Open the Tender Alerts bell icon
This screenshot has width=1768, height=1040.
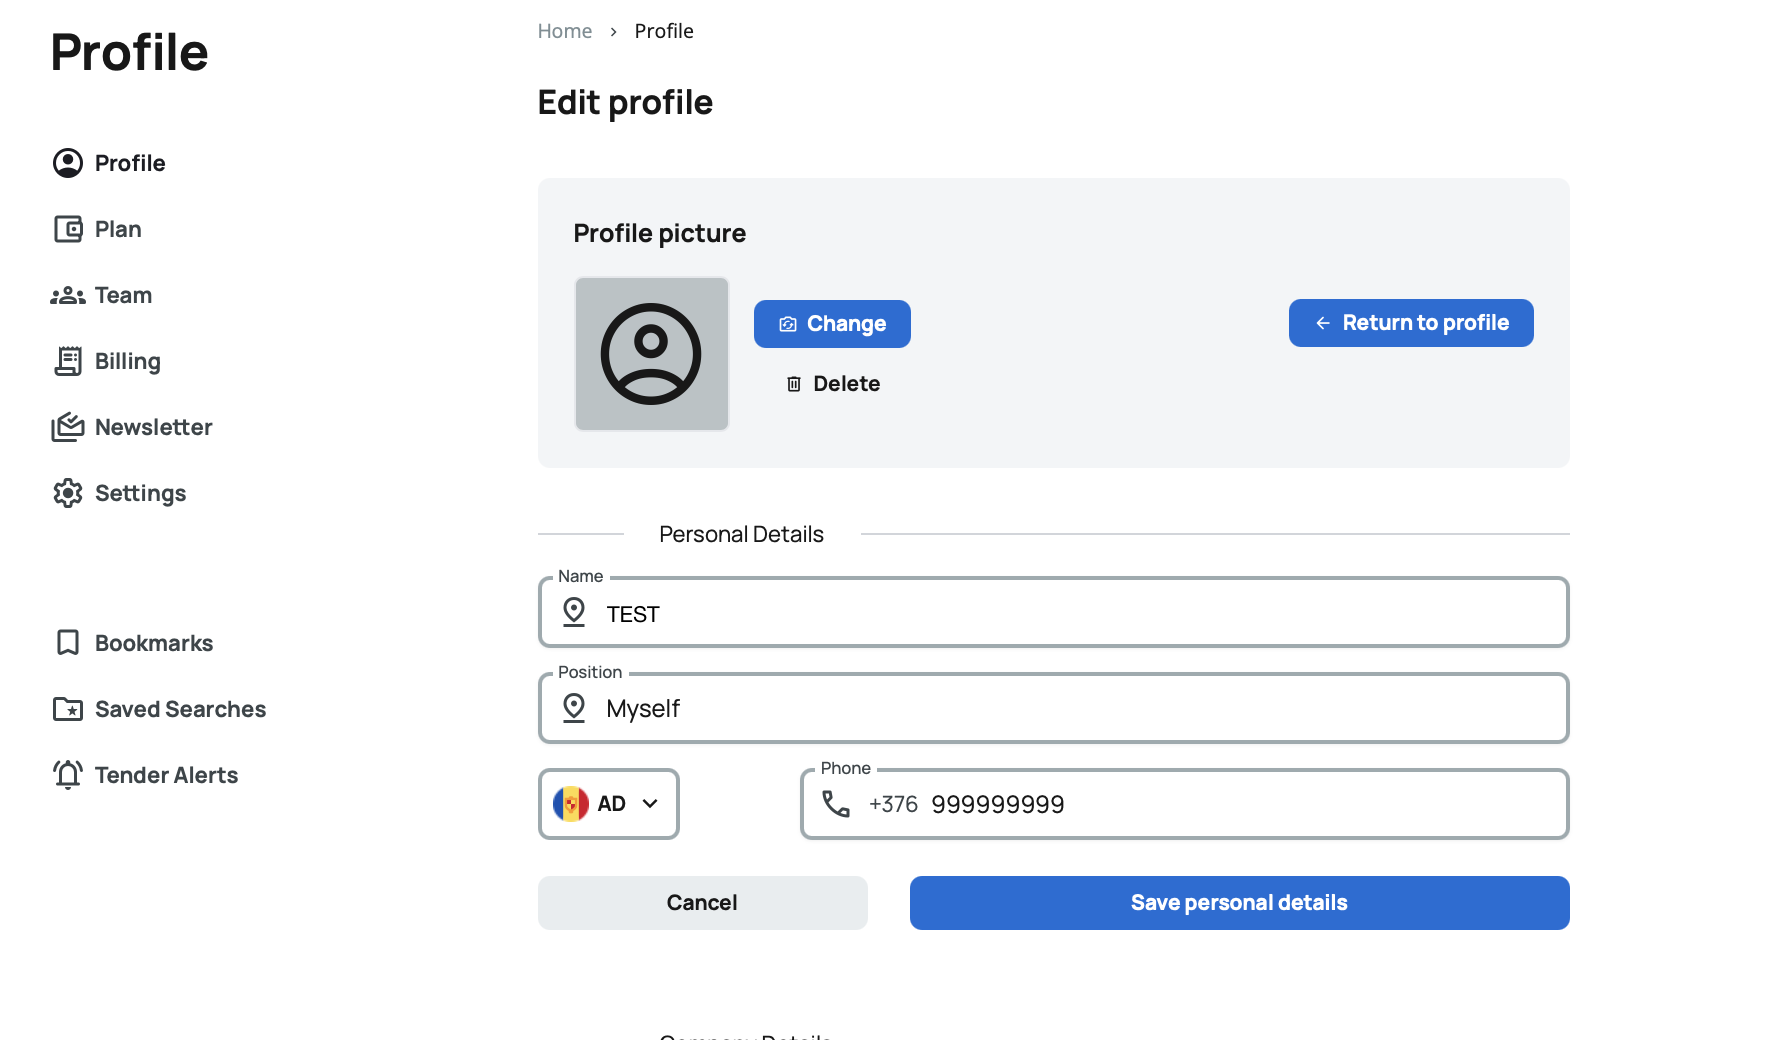click(68, 775)
